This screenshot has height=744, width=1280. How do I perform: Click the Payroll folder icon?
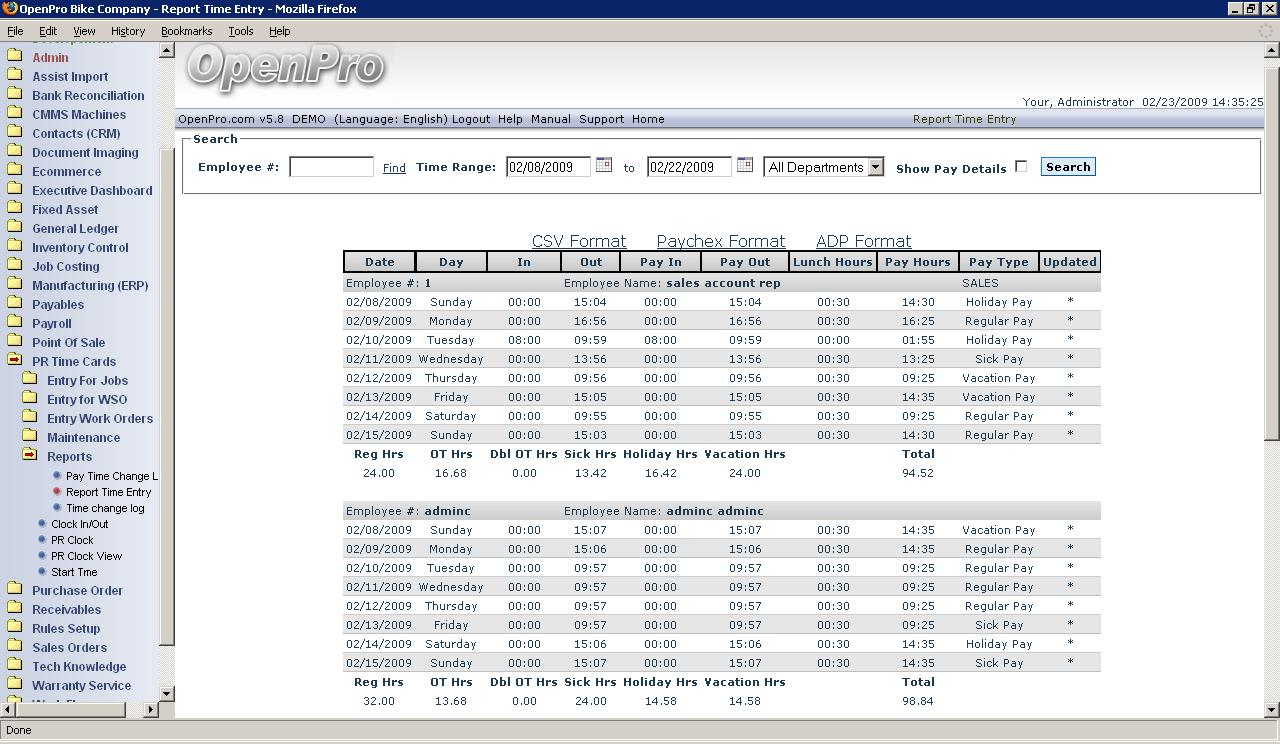point(15,323)
